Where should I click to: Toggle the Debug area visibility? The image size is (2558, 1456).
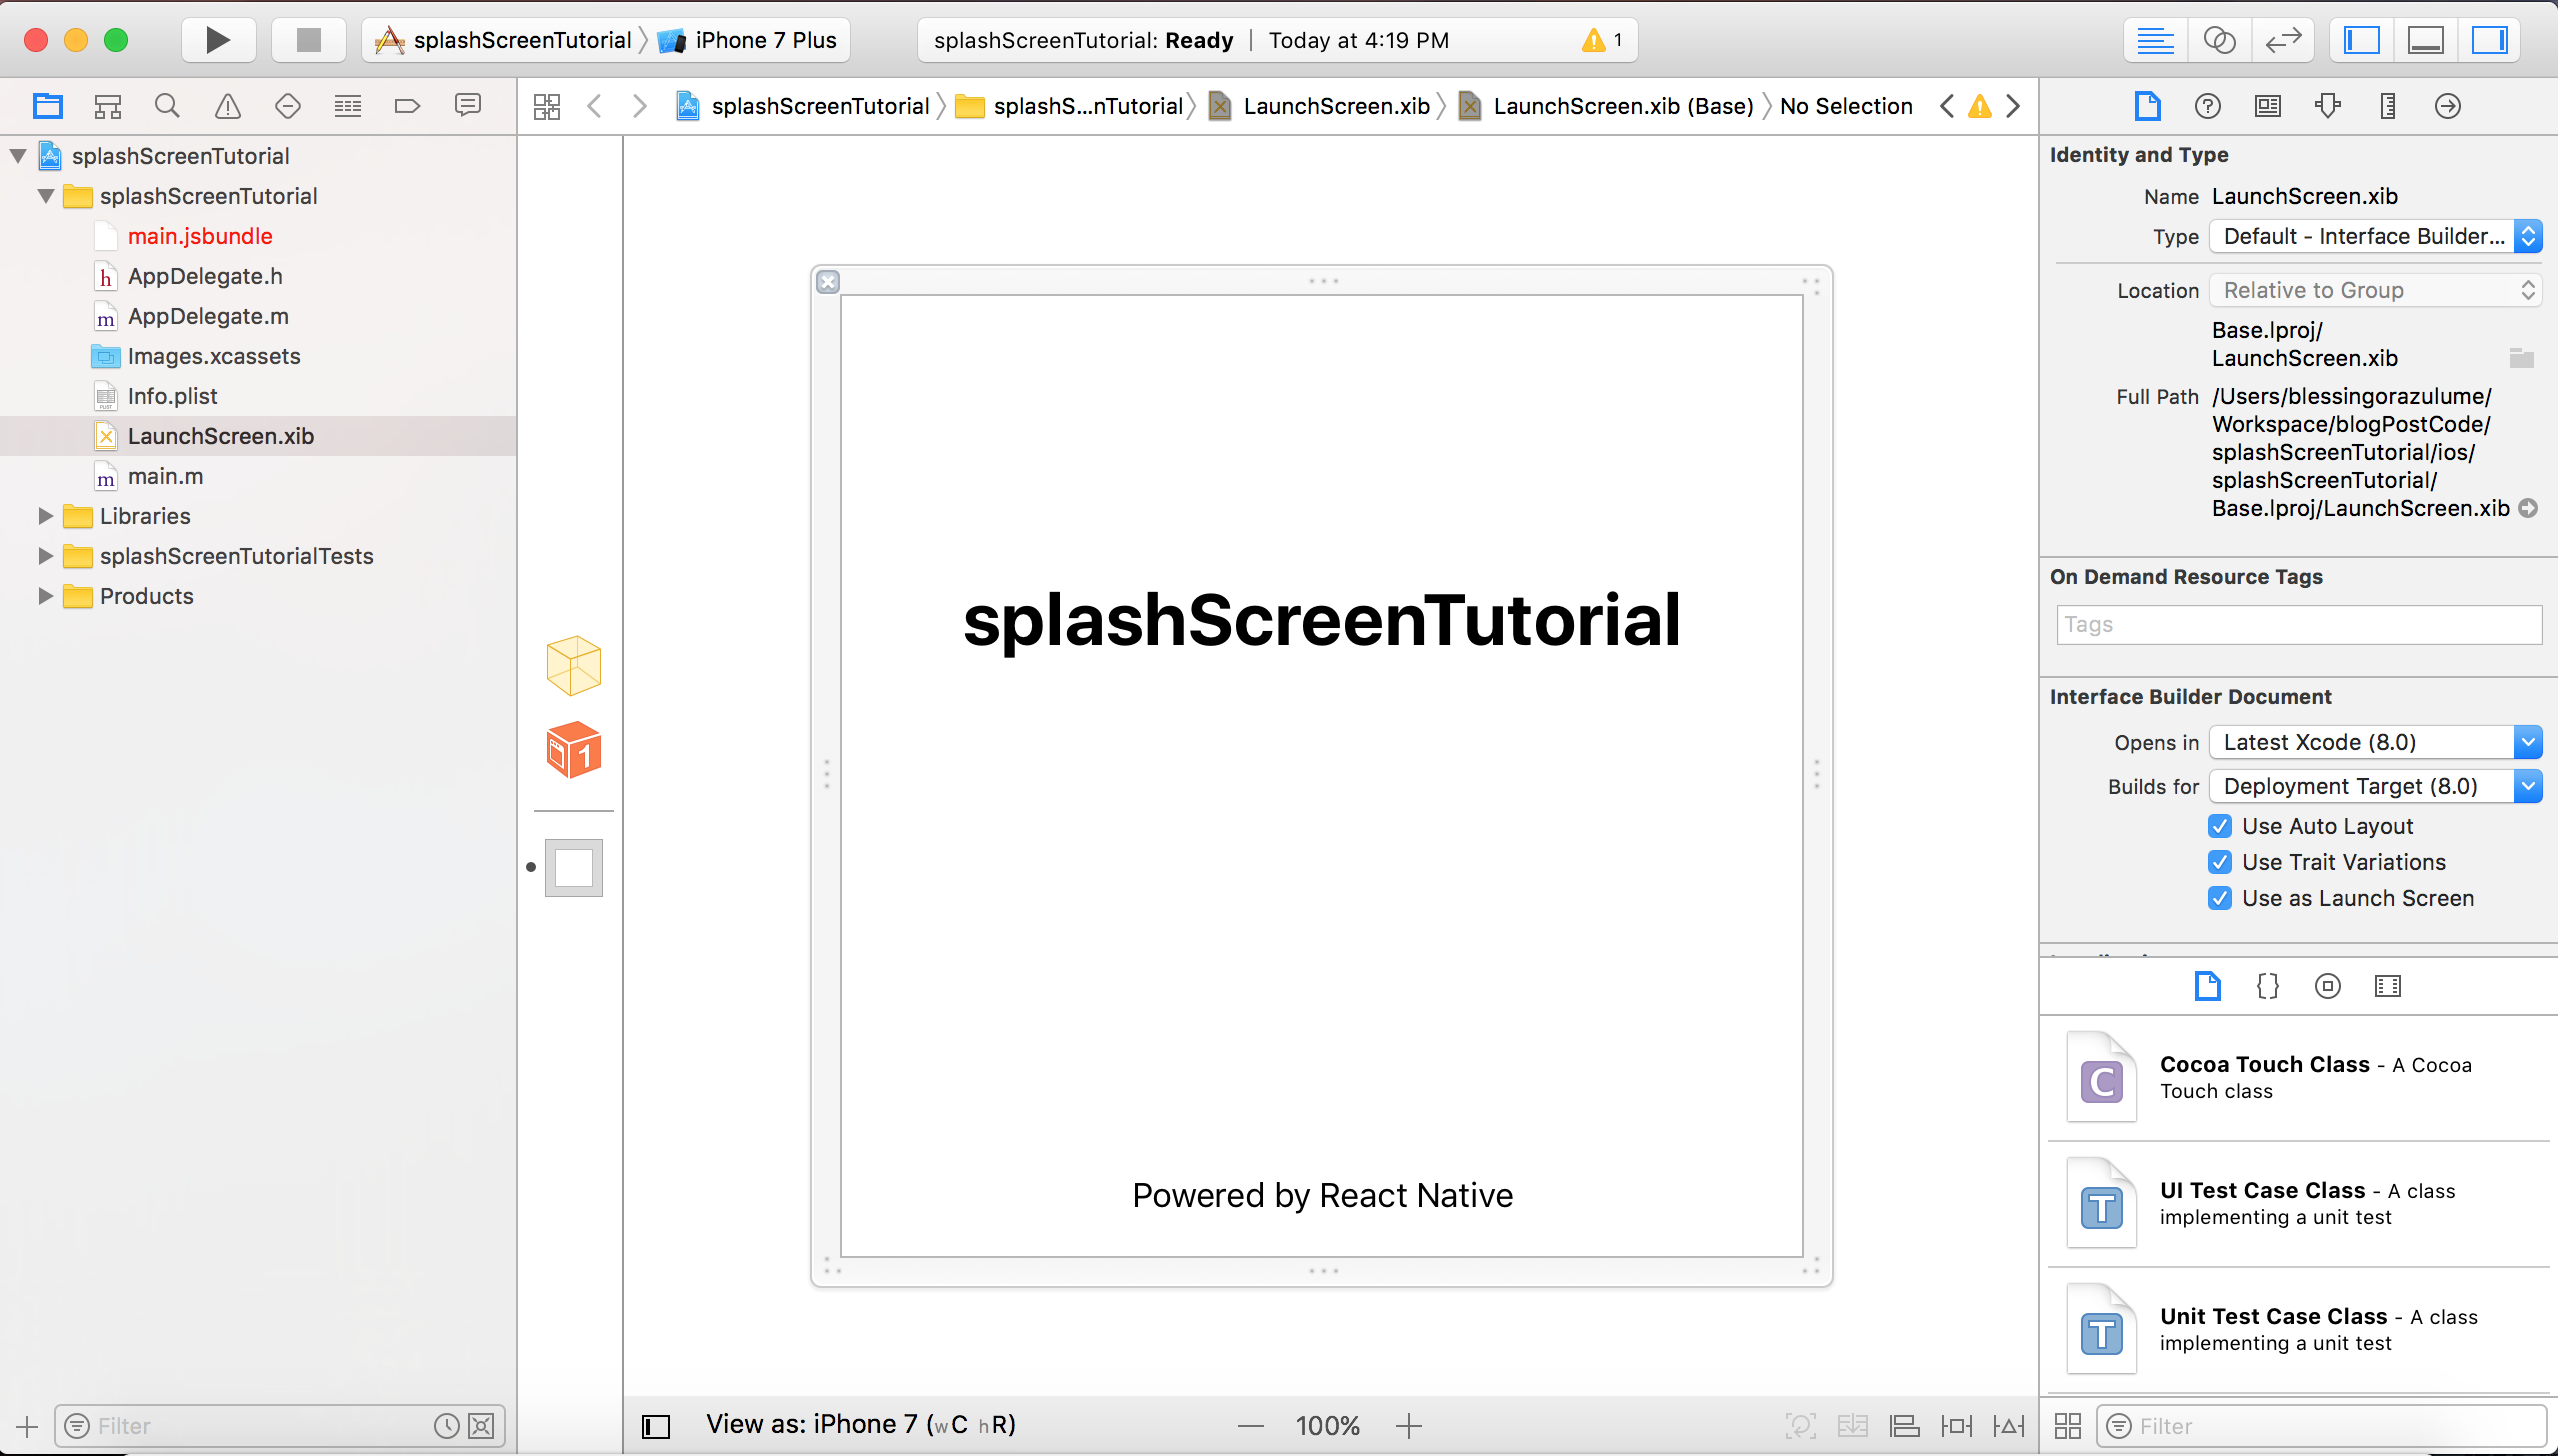[2426, 40]
